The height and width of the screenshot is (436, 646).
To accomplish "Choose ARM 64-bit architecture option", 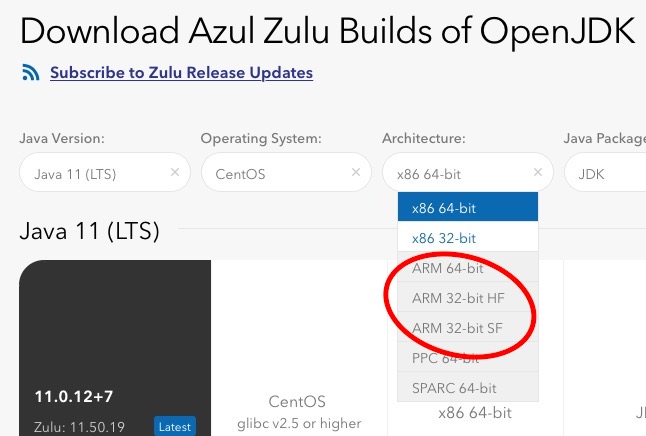I will pyautogui.click(x=467, y=269).
